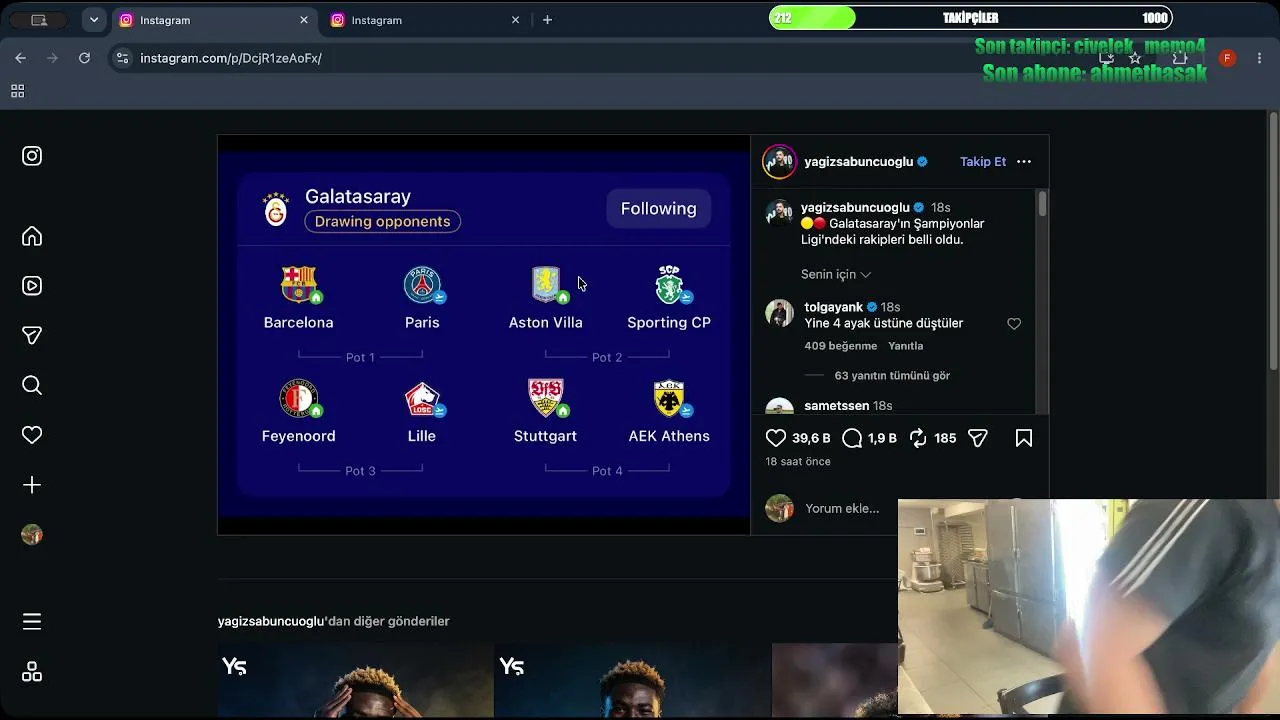Click the 1,9 B comment count

tap(883, 438)
